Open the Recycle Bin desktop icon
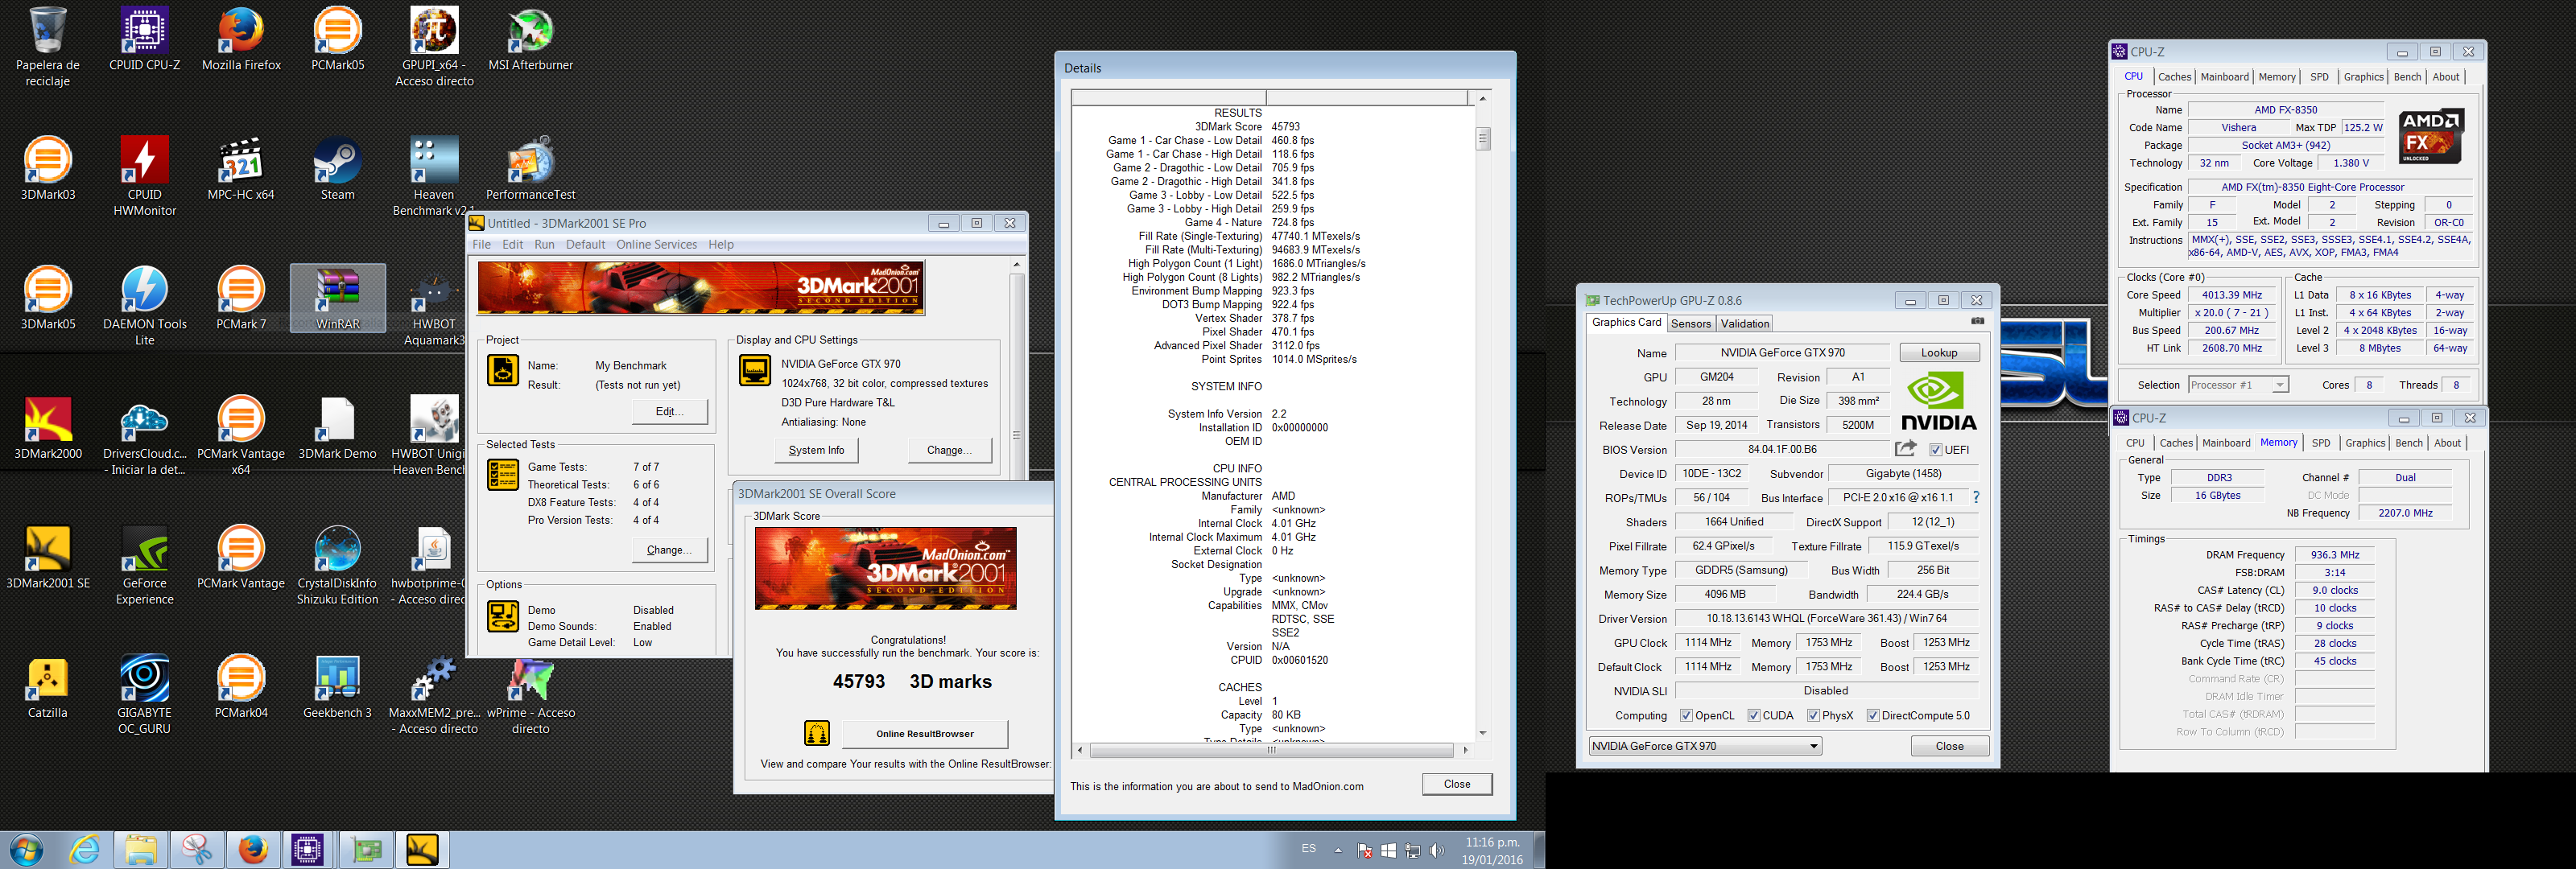Screen dimensions: 2576x869 pos(48,46)
